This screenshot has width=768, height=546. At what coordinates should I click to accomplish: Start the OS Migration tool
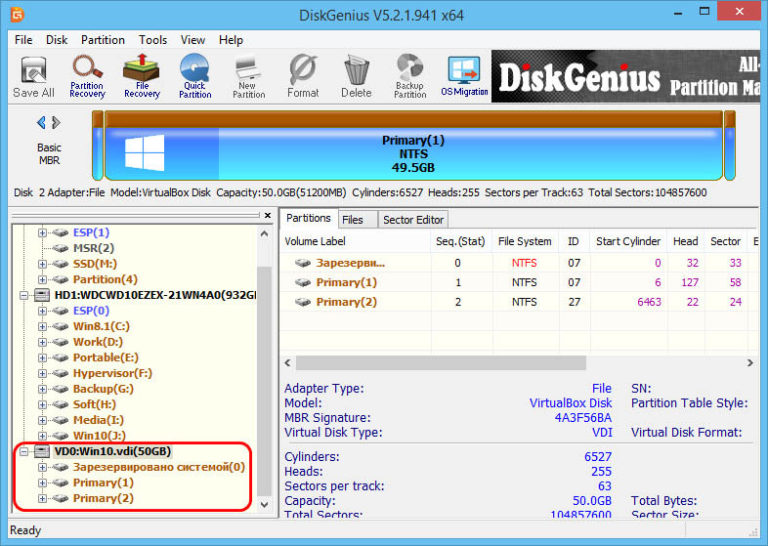click(x=464, y=76)
